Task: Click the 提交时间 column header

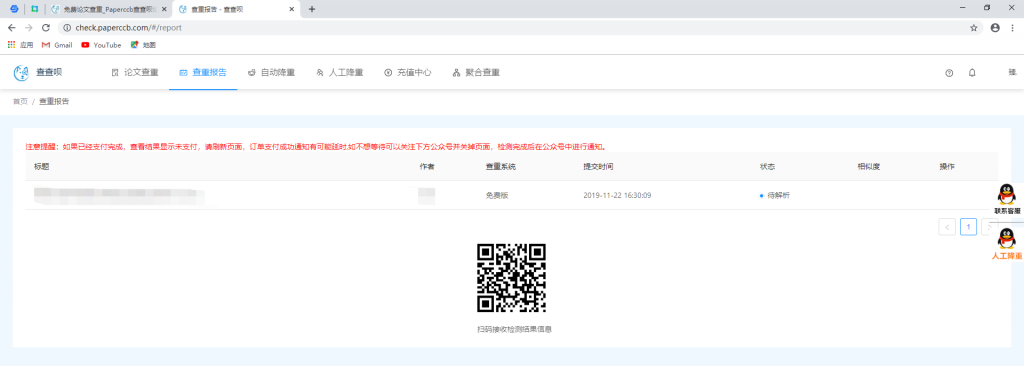Action: [x=598, y=167]
